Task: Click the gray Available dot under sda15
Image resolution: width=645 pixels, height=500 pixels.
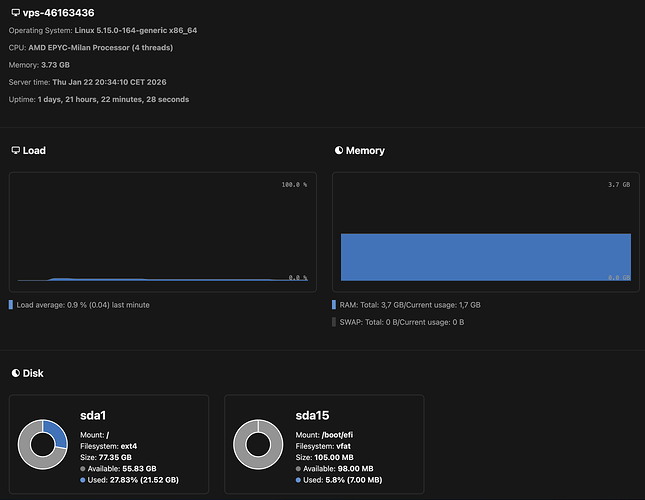Action: tap(298, 468)
